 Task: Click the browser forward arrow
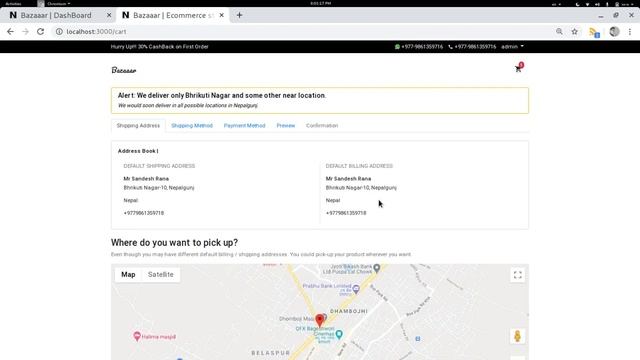pos(25,31)
